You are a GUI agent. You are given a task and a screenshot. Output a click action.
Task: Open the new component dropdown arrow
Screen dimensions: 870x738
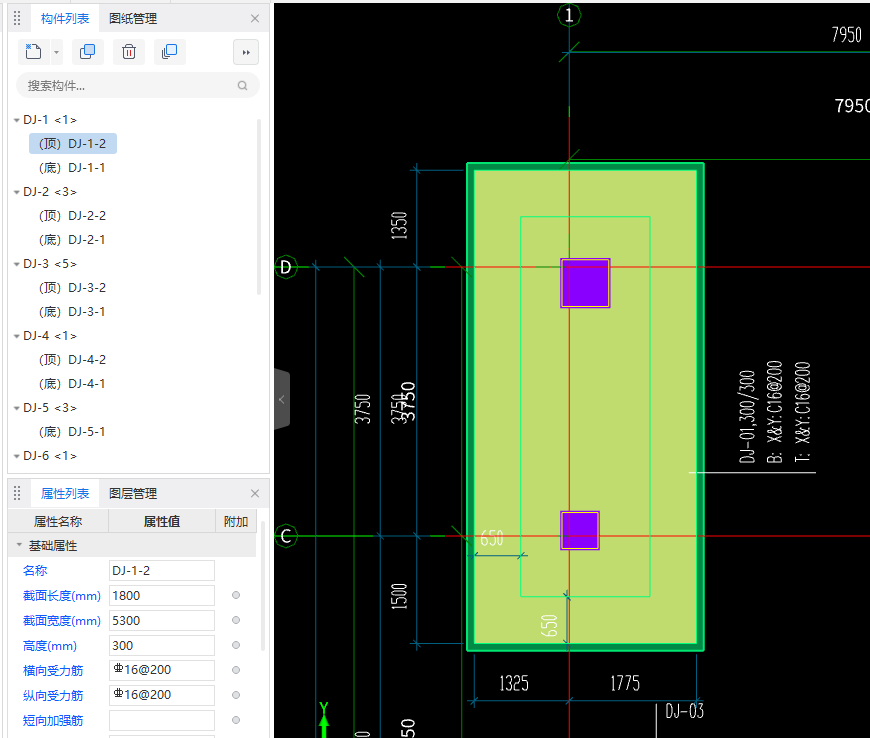[x=56, y=53]
